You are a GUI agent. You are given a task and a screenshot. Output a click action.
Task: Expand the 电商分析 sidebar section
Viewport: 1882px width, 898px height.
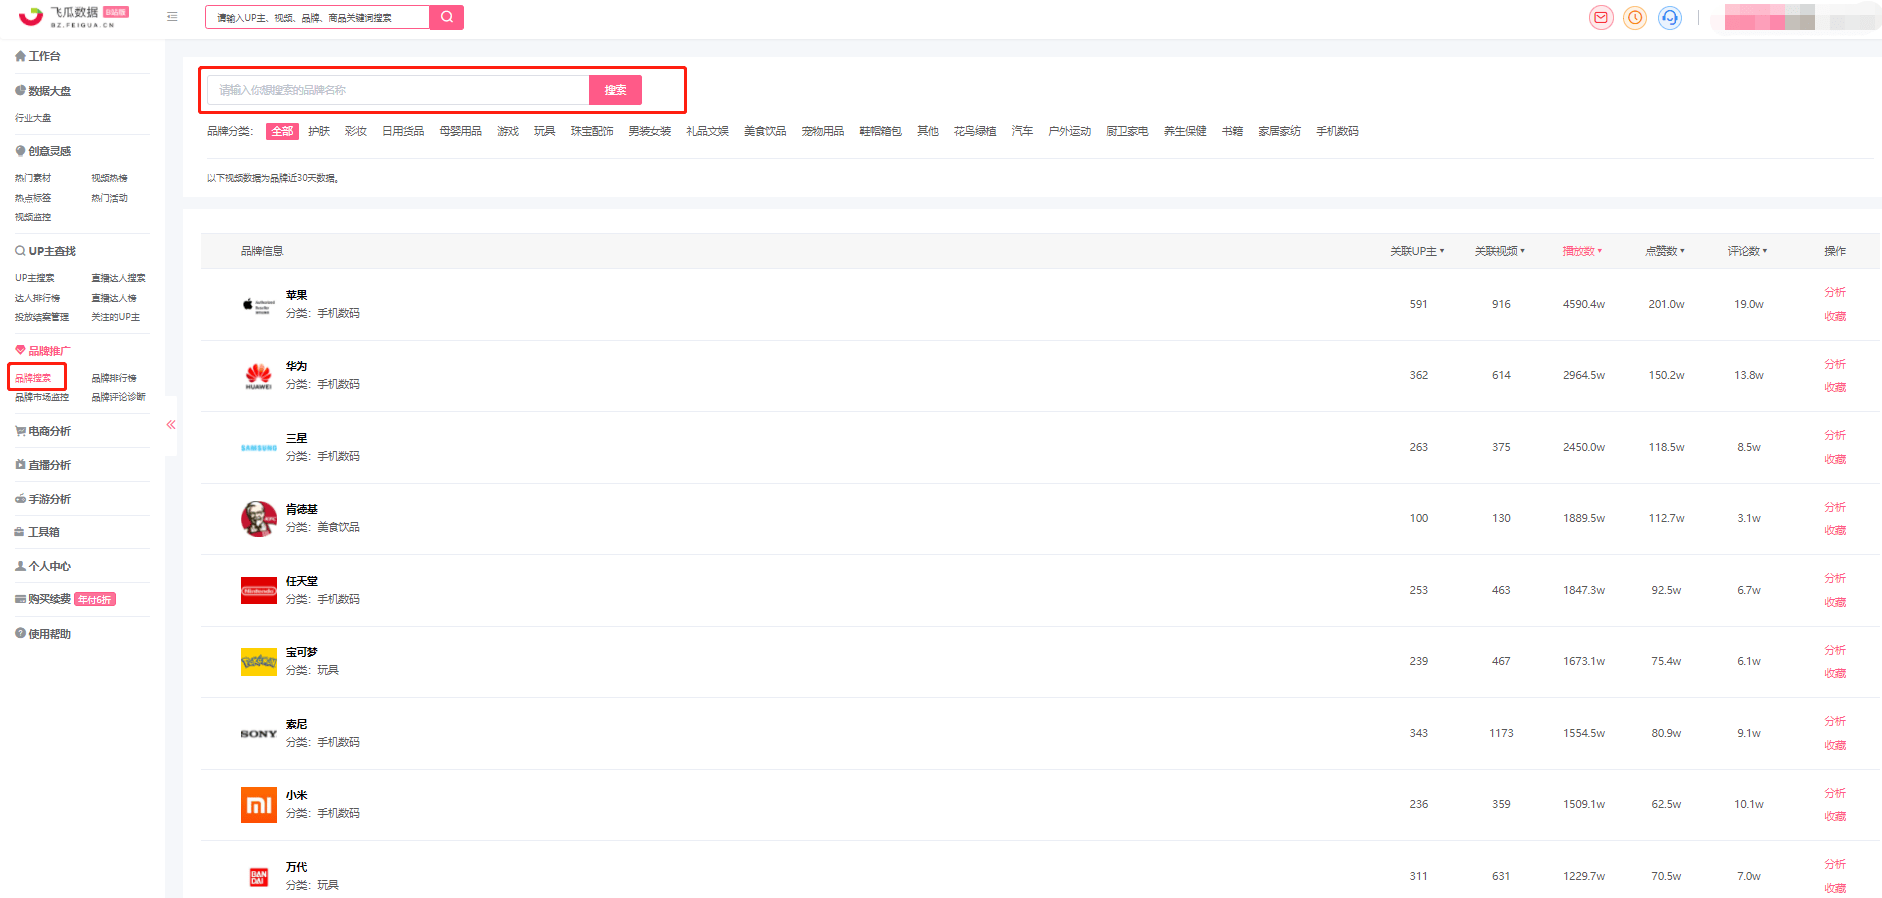pos(43,431)
